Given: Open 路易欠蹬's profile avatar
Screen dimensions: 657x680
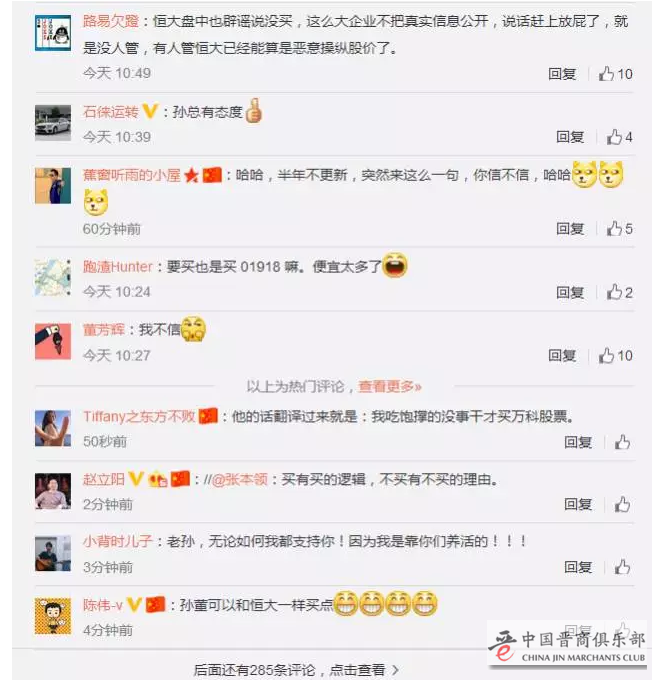Looking at the screenshot, I should 53,33.
